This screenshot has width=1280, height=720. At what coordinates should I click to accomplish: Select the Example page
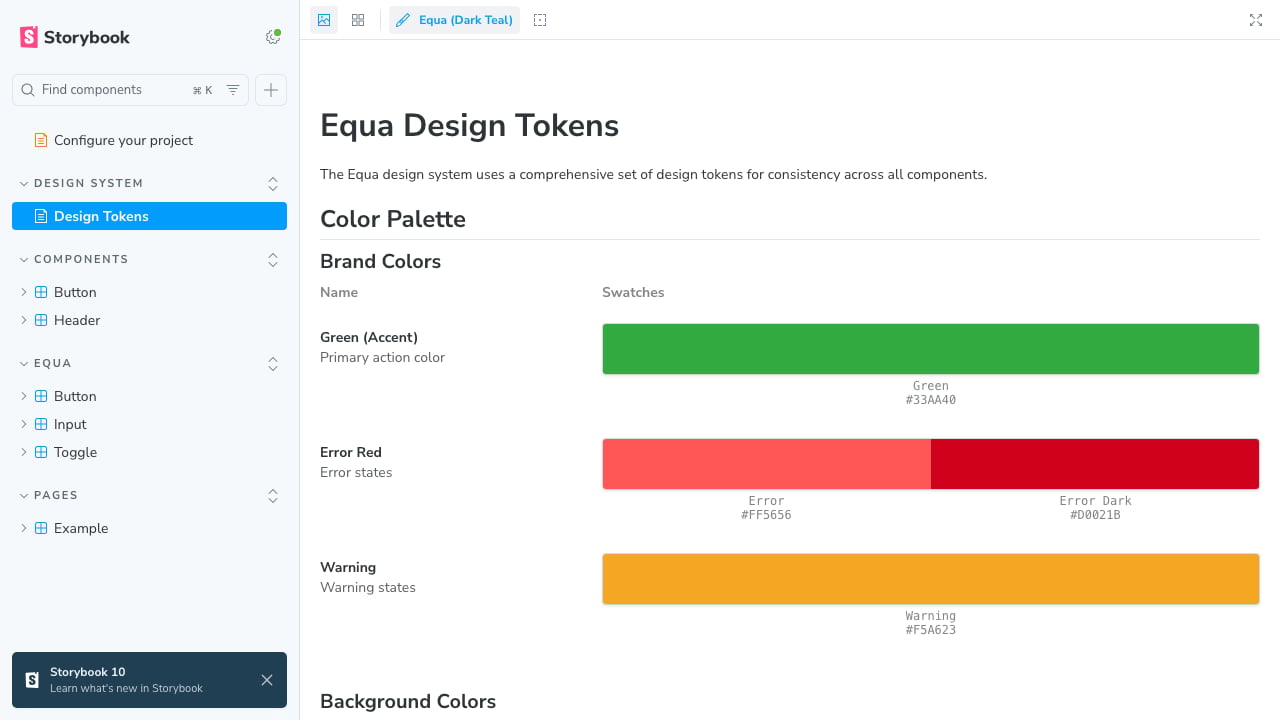[149, 528]
